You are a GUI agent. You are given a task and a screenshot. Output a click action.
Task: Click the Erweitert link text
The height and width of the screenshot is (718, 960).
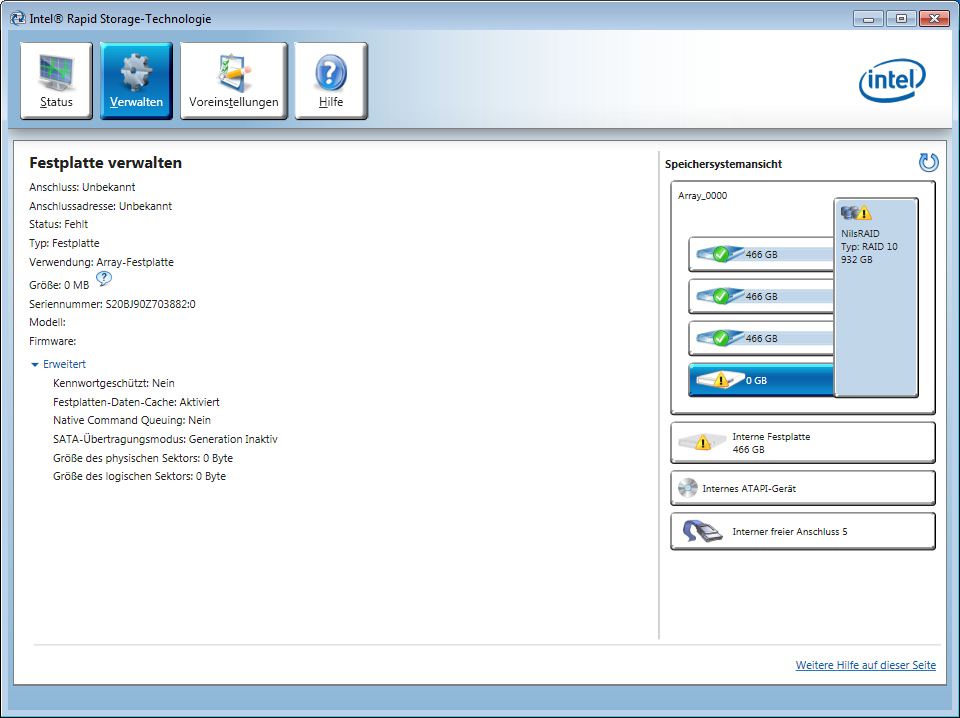[x=64, y=364]
